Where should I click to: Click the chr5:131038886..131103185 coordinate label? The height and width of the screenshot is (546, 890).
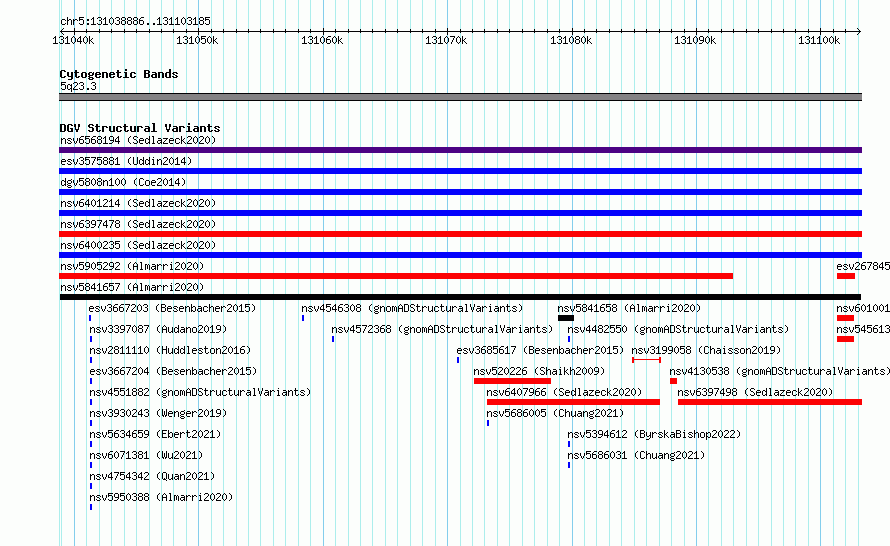(x=135, y=21)
